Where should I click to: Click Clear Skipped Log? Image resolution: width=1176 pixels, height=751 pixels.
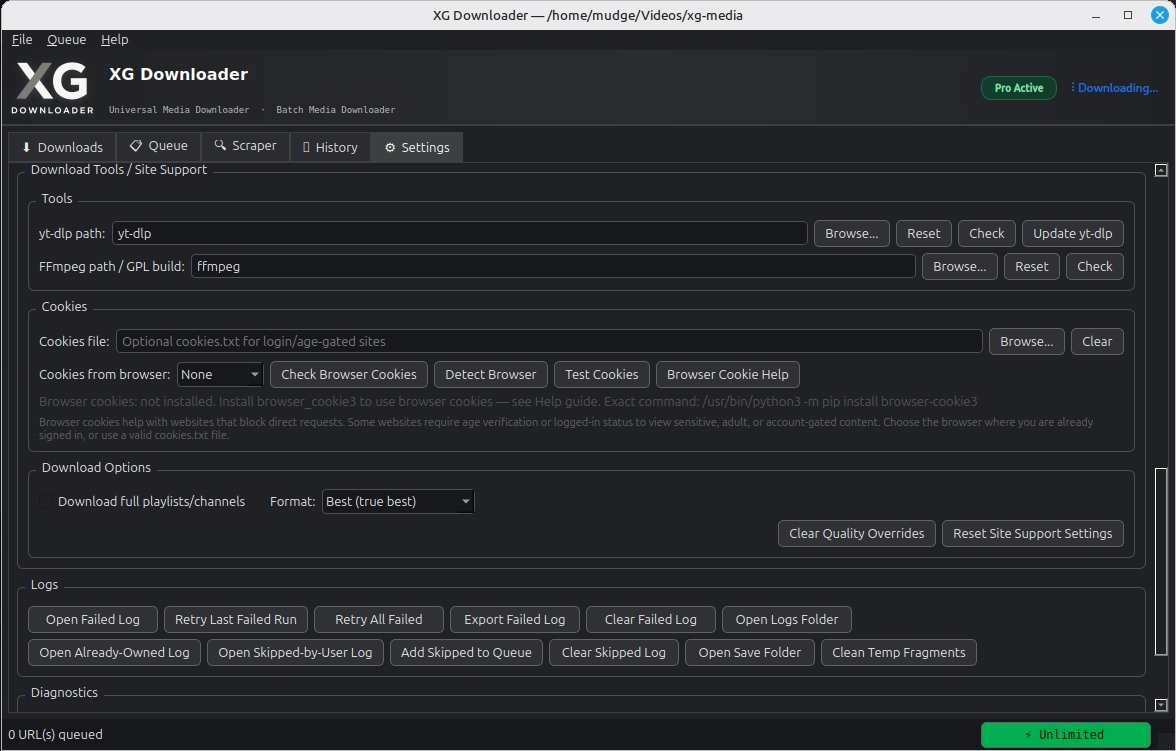[x=614, y=653]
